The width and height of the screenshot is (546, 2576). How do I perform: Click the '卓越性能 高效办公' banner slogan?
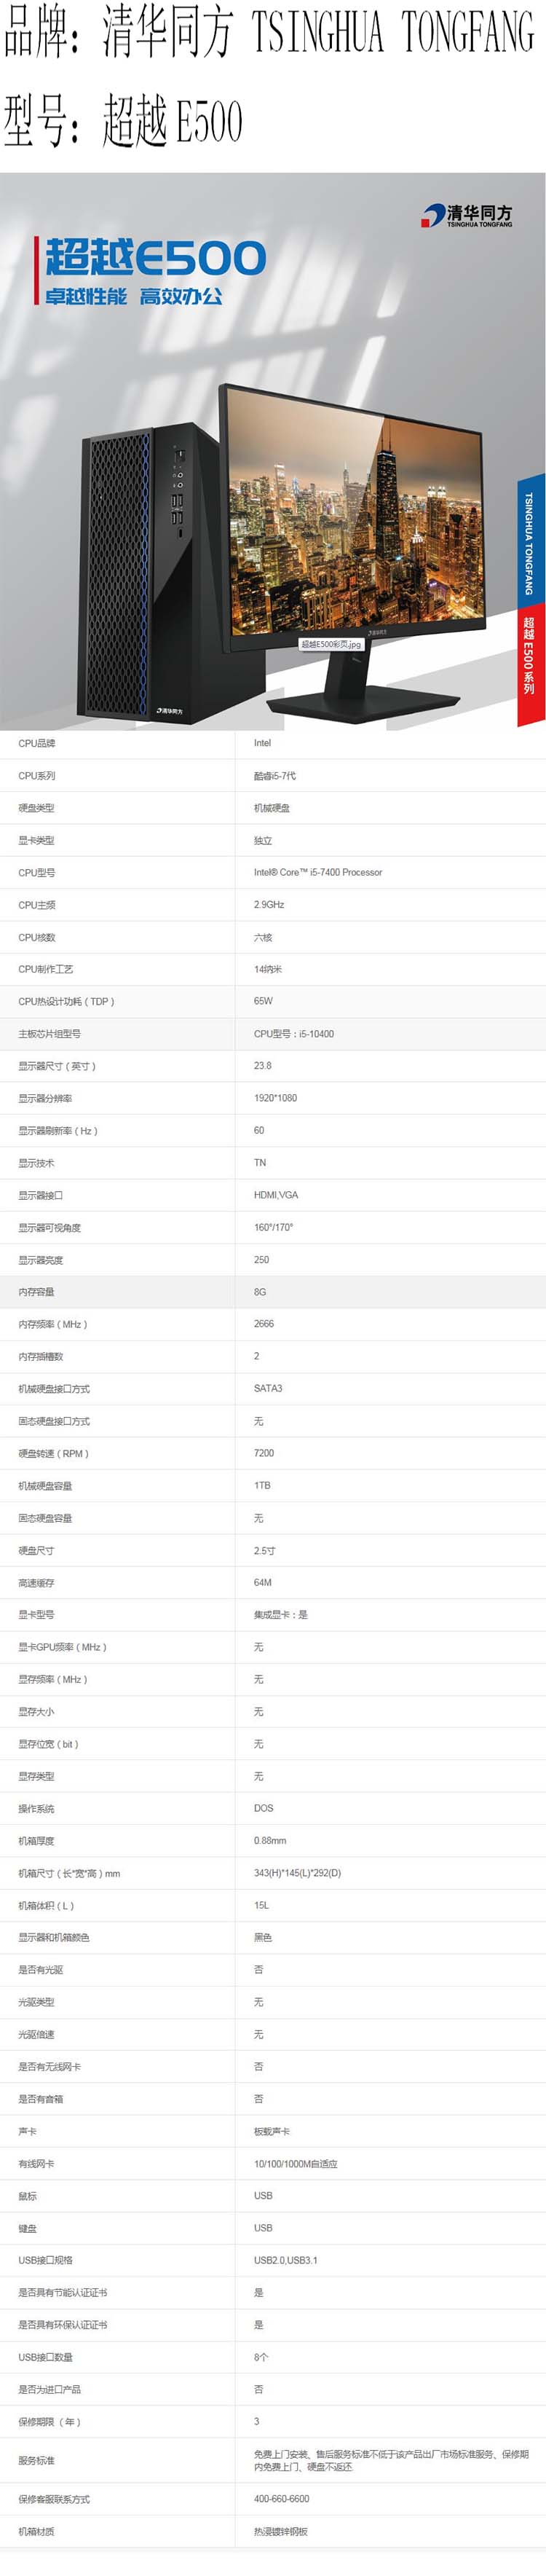pos(133,296)
